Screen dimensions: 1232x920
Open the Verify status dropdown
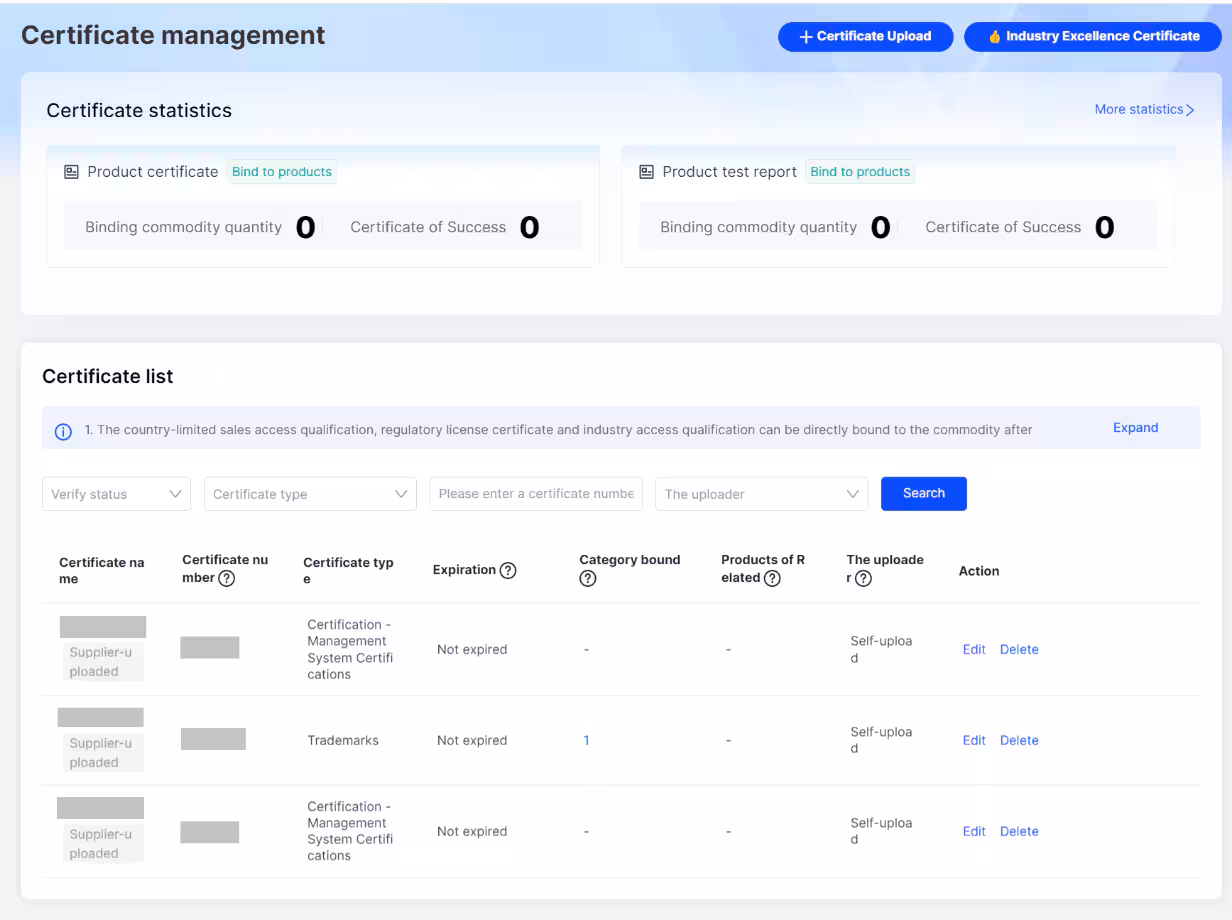click(116, 494)
